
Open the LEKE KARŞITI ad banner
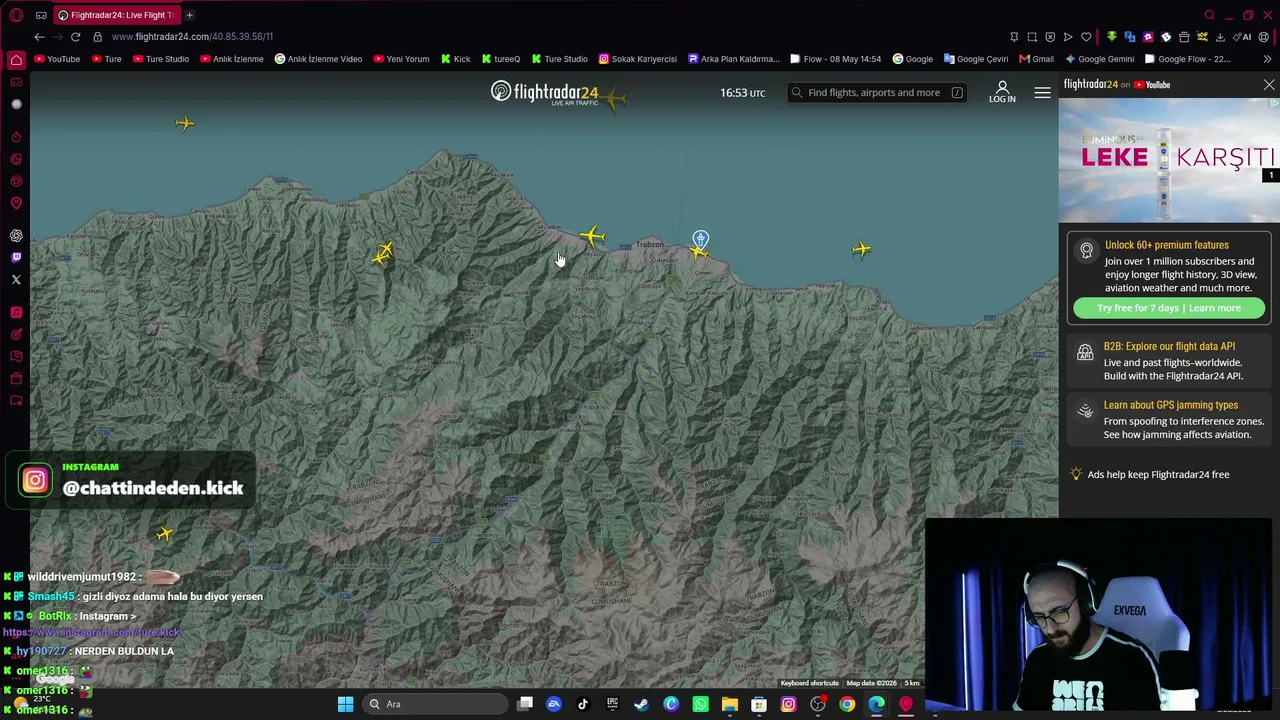(x=1169, y=159)
